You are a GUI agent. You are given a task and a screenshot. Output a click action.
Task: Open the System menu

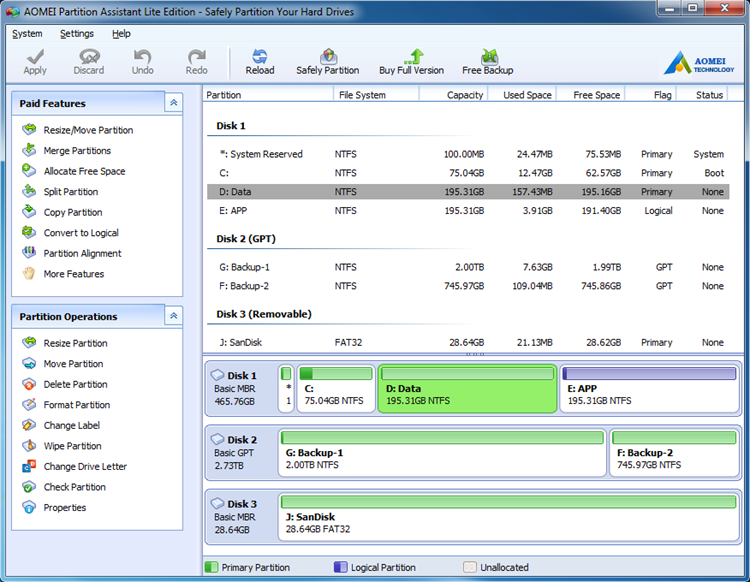pyautogui.click(x=27, y=33)
